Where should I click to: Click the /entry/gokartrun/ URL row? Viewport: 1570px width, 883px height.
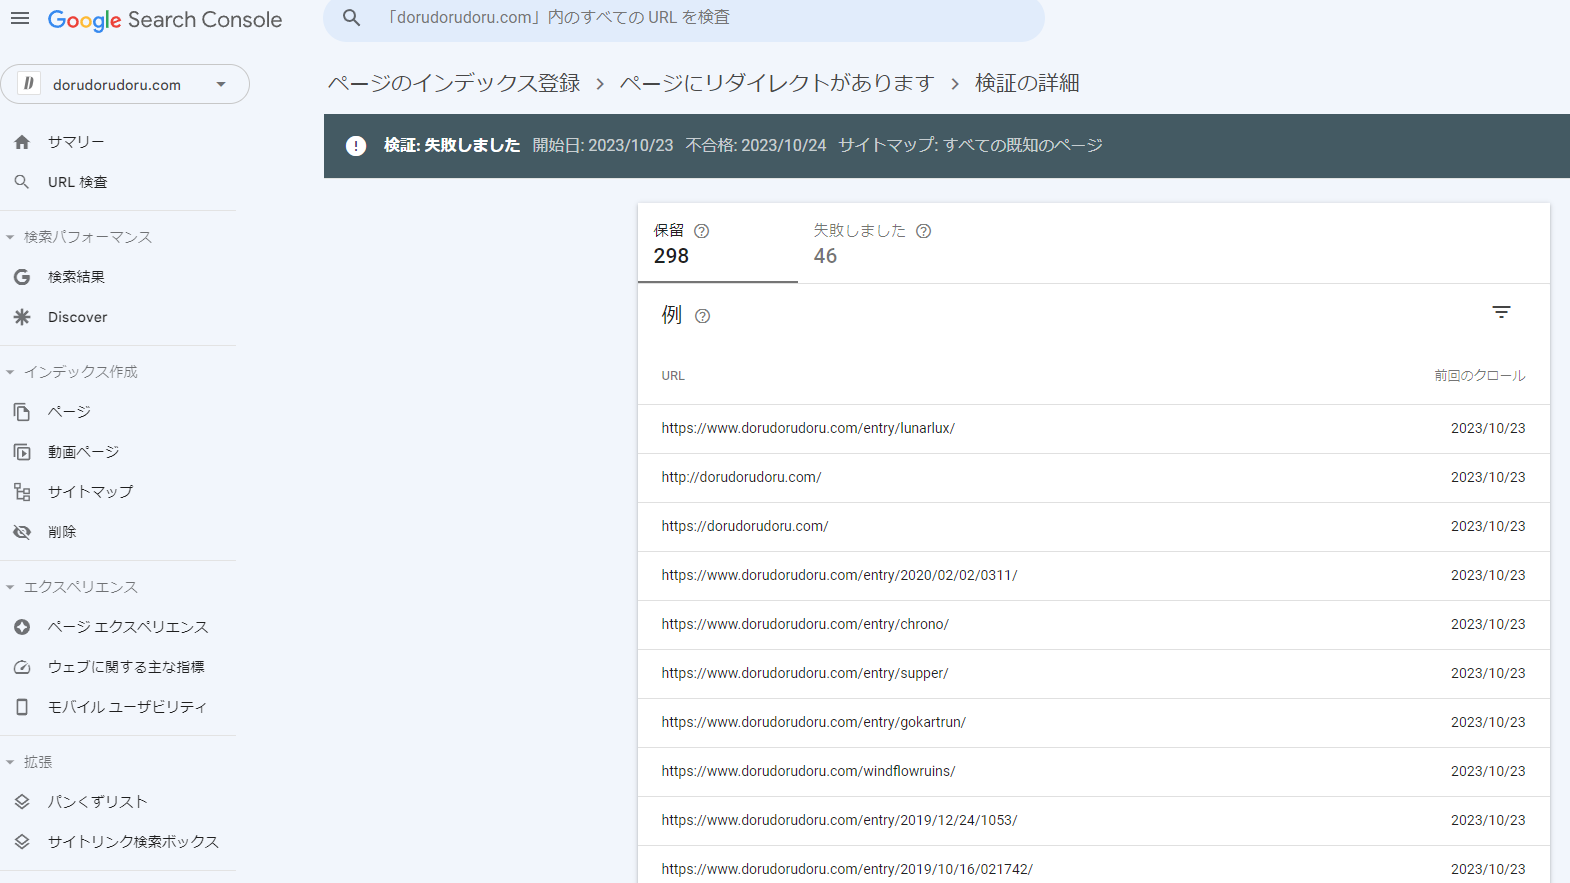tap(1094, 723)
